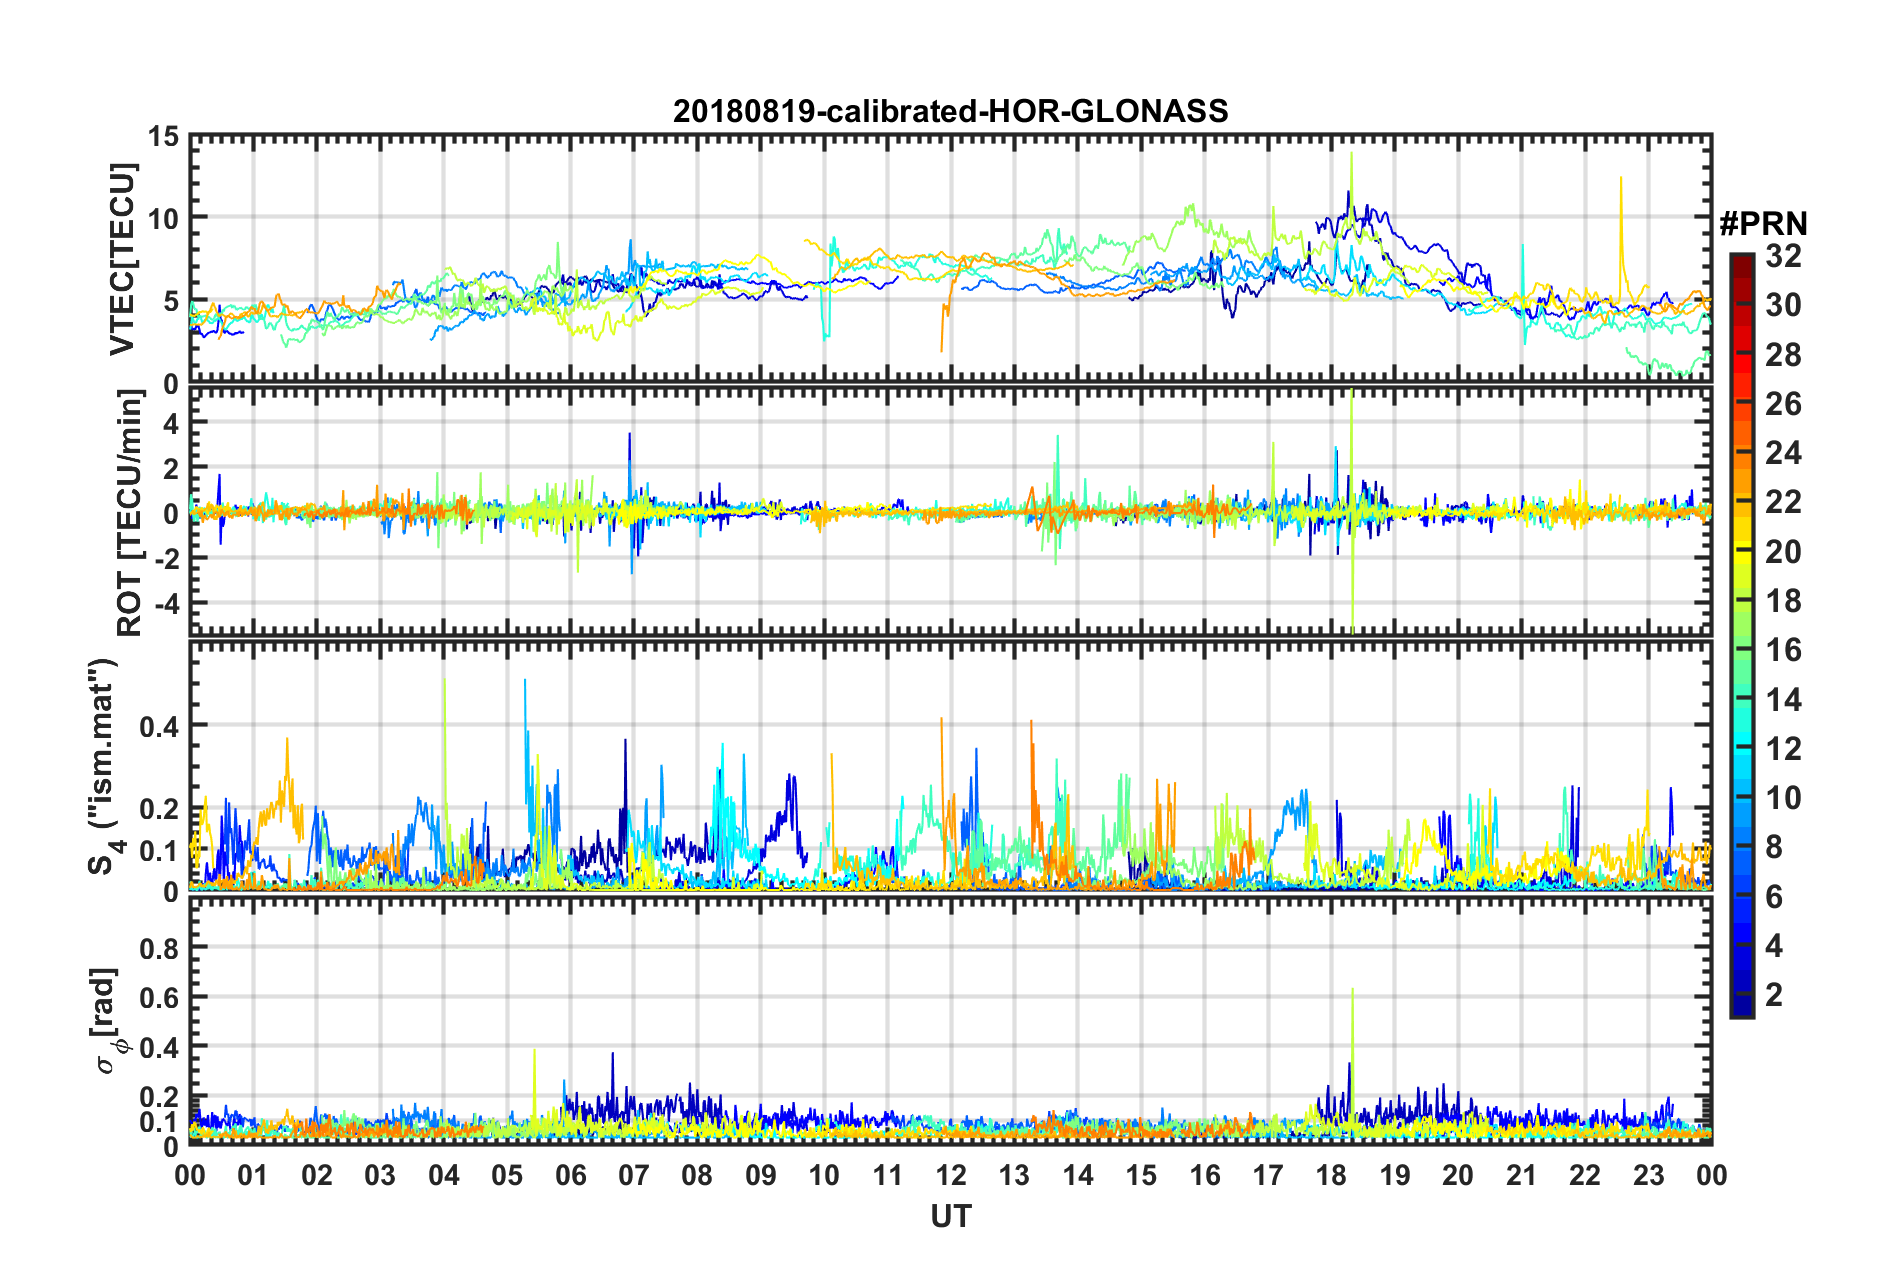Click x-axis tick label 18
The height and width of the screenshot is (1272, 1902).
[1331, 1174]
